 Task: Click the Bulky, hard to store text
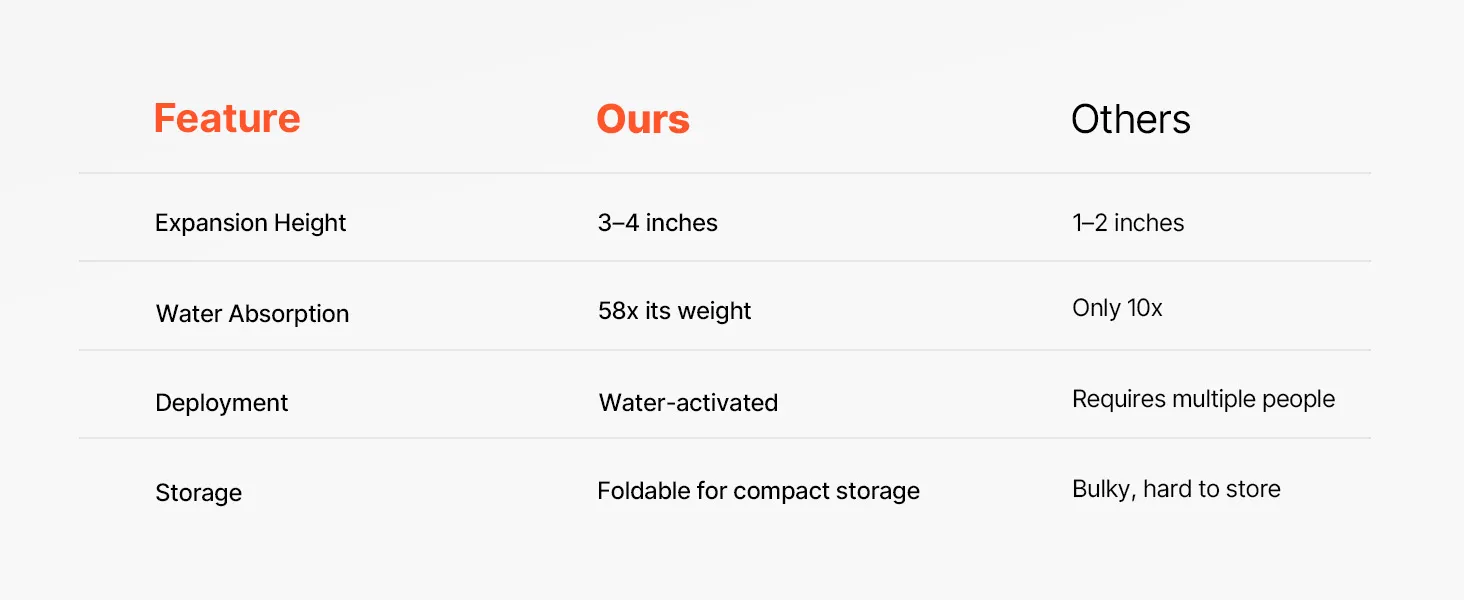tap(1176, 489)
